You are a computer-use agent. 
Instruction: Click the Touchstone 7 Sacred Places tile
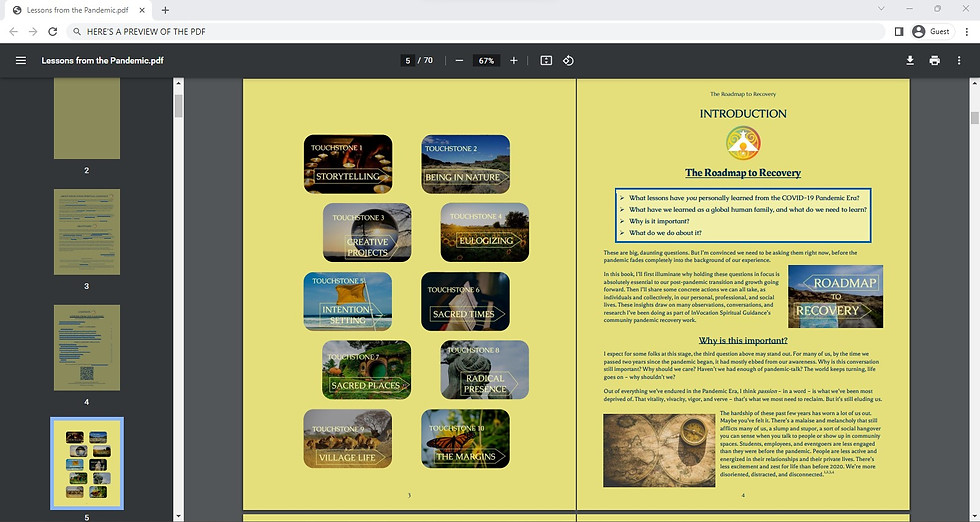click(367, 370)
